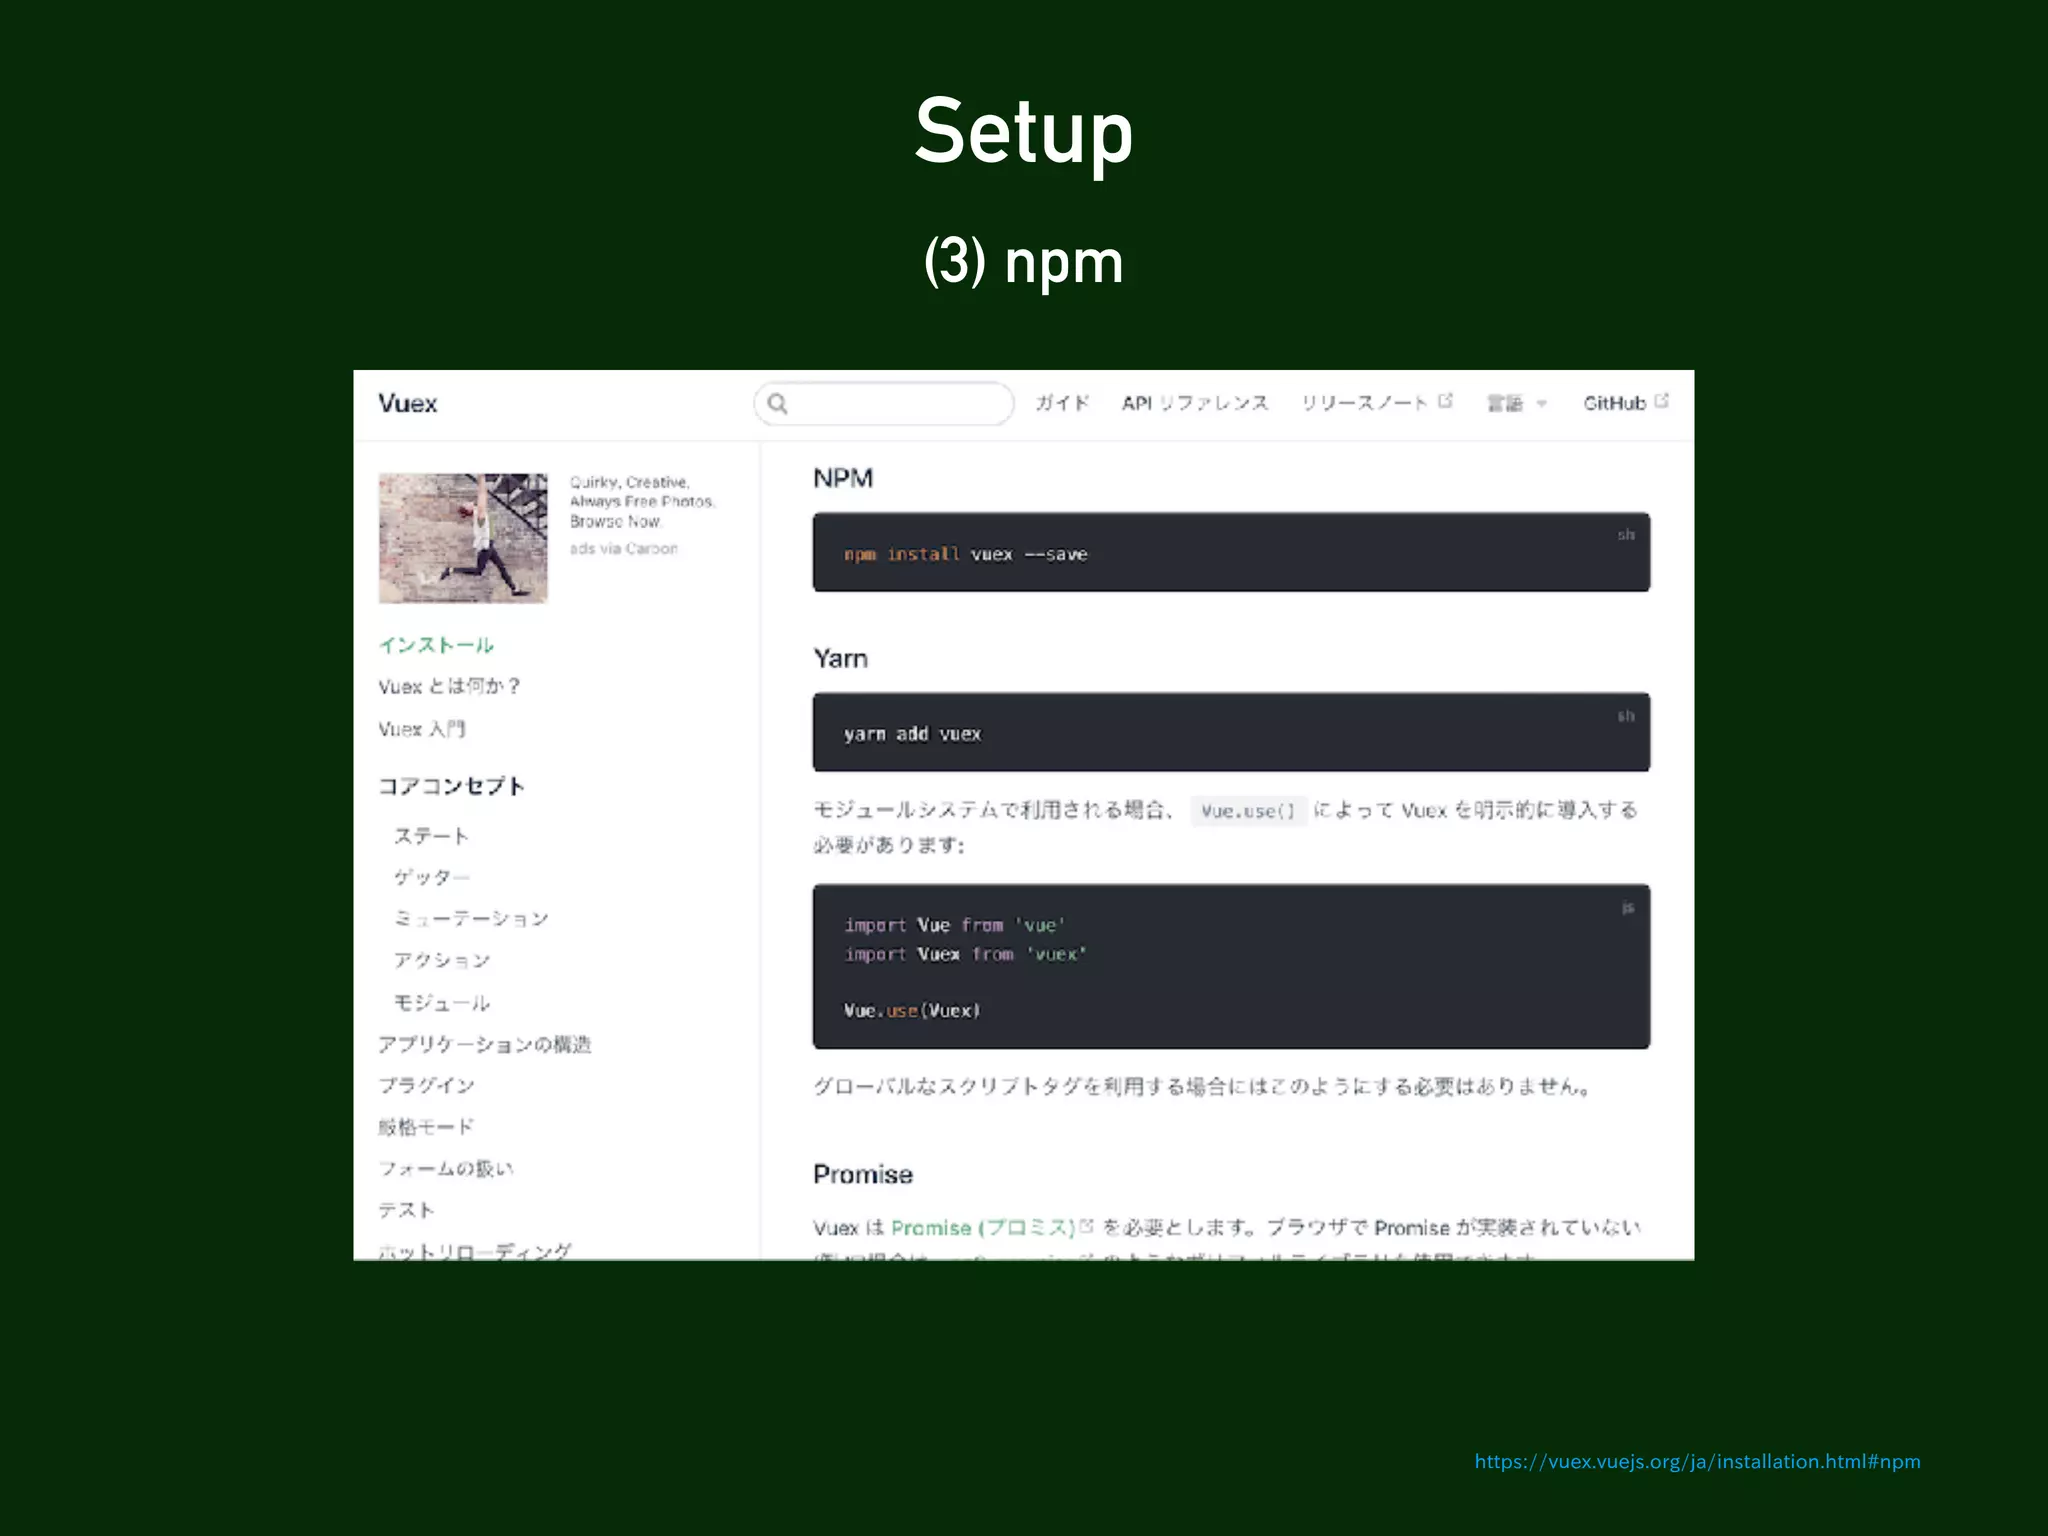Open the GitHub nav link

1614,403
